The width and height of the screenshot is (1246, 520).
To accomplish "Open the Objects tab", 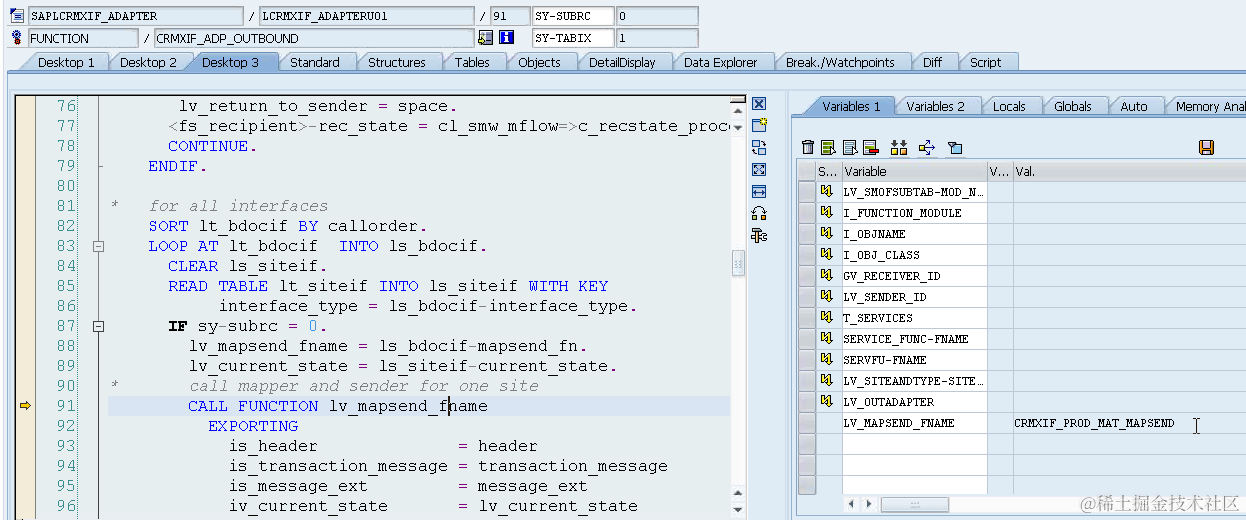I will coord(539,62).
